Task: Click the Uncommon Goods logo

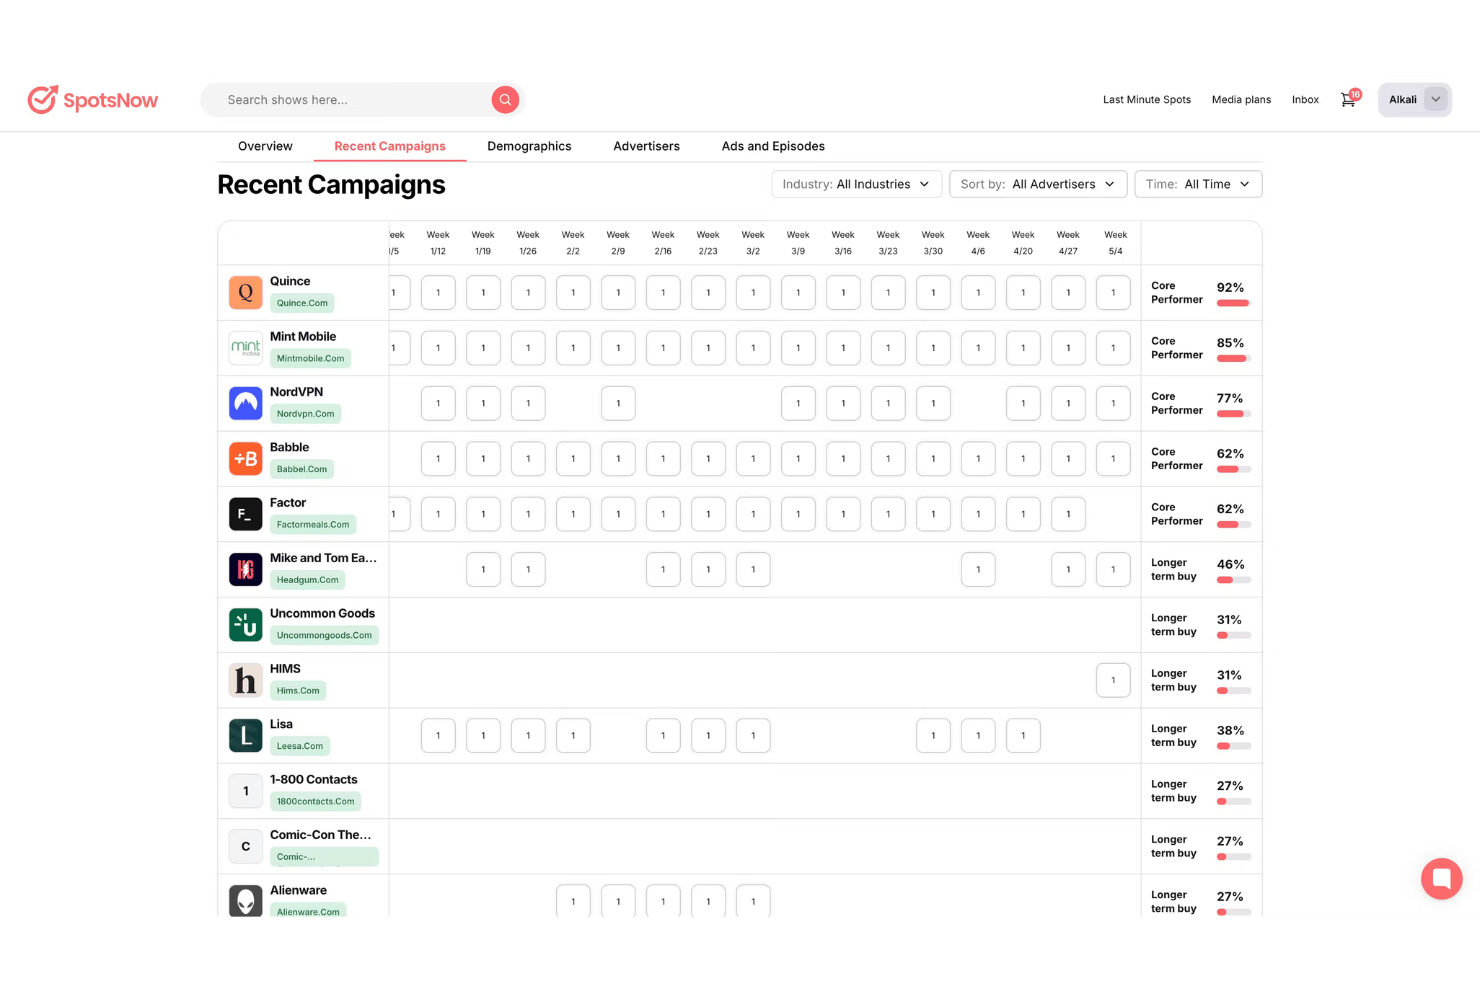Action: (x=246, y=625)
